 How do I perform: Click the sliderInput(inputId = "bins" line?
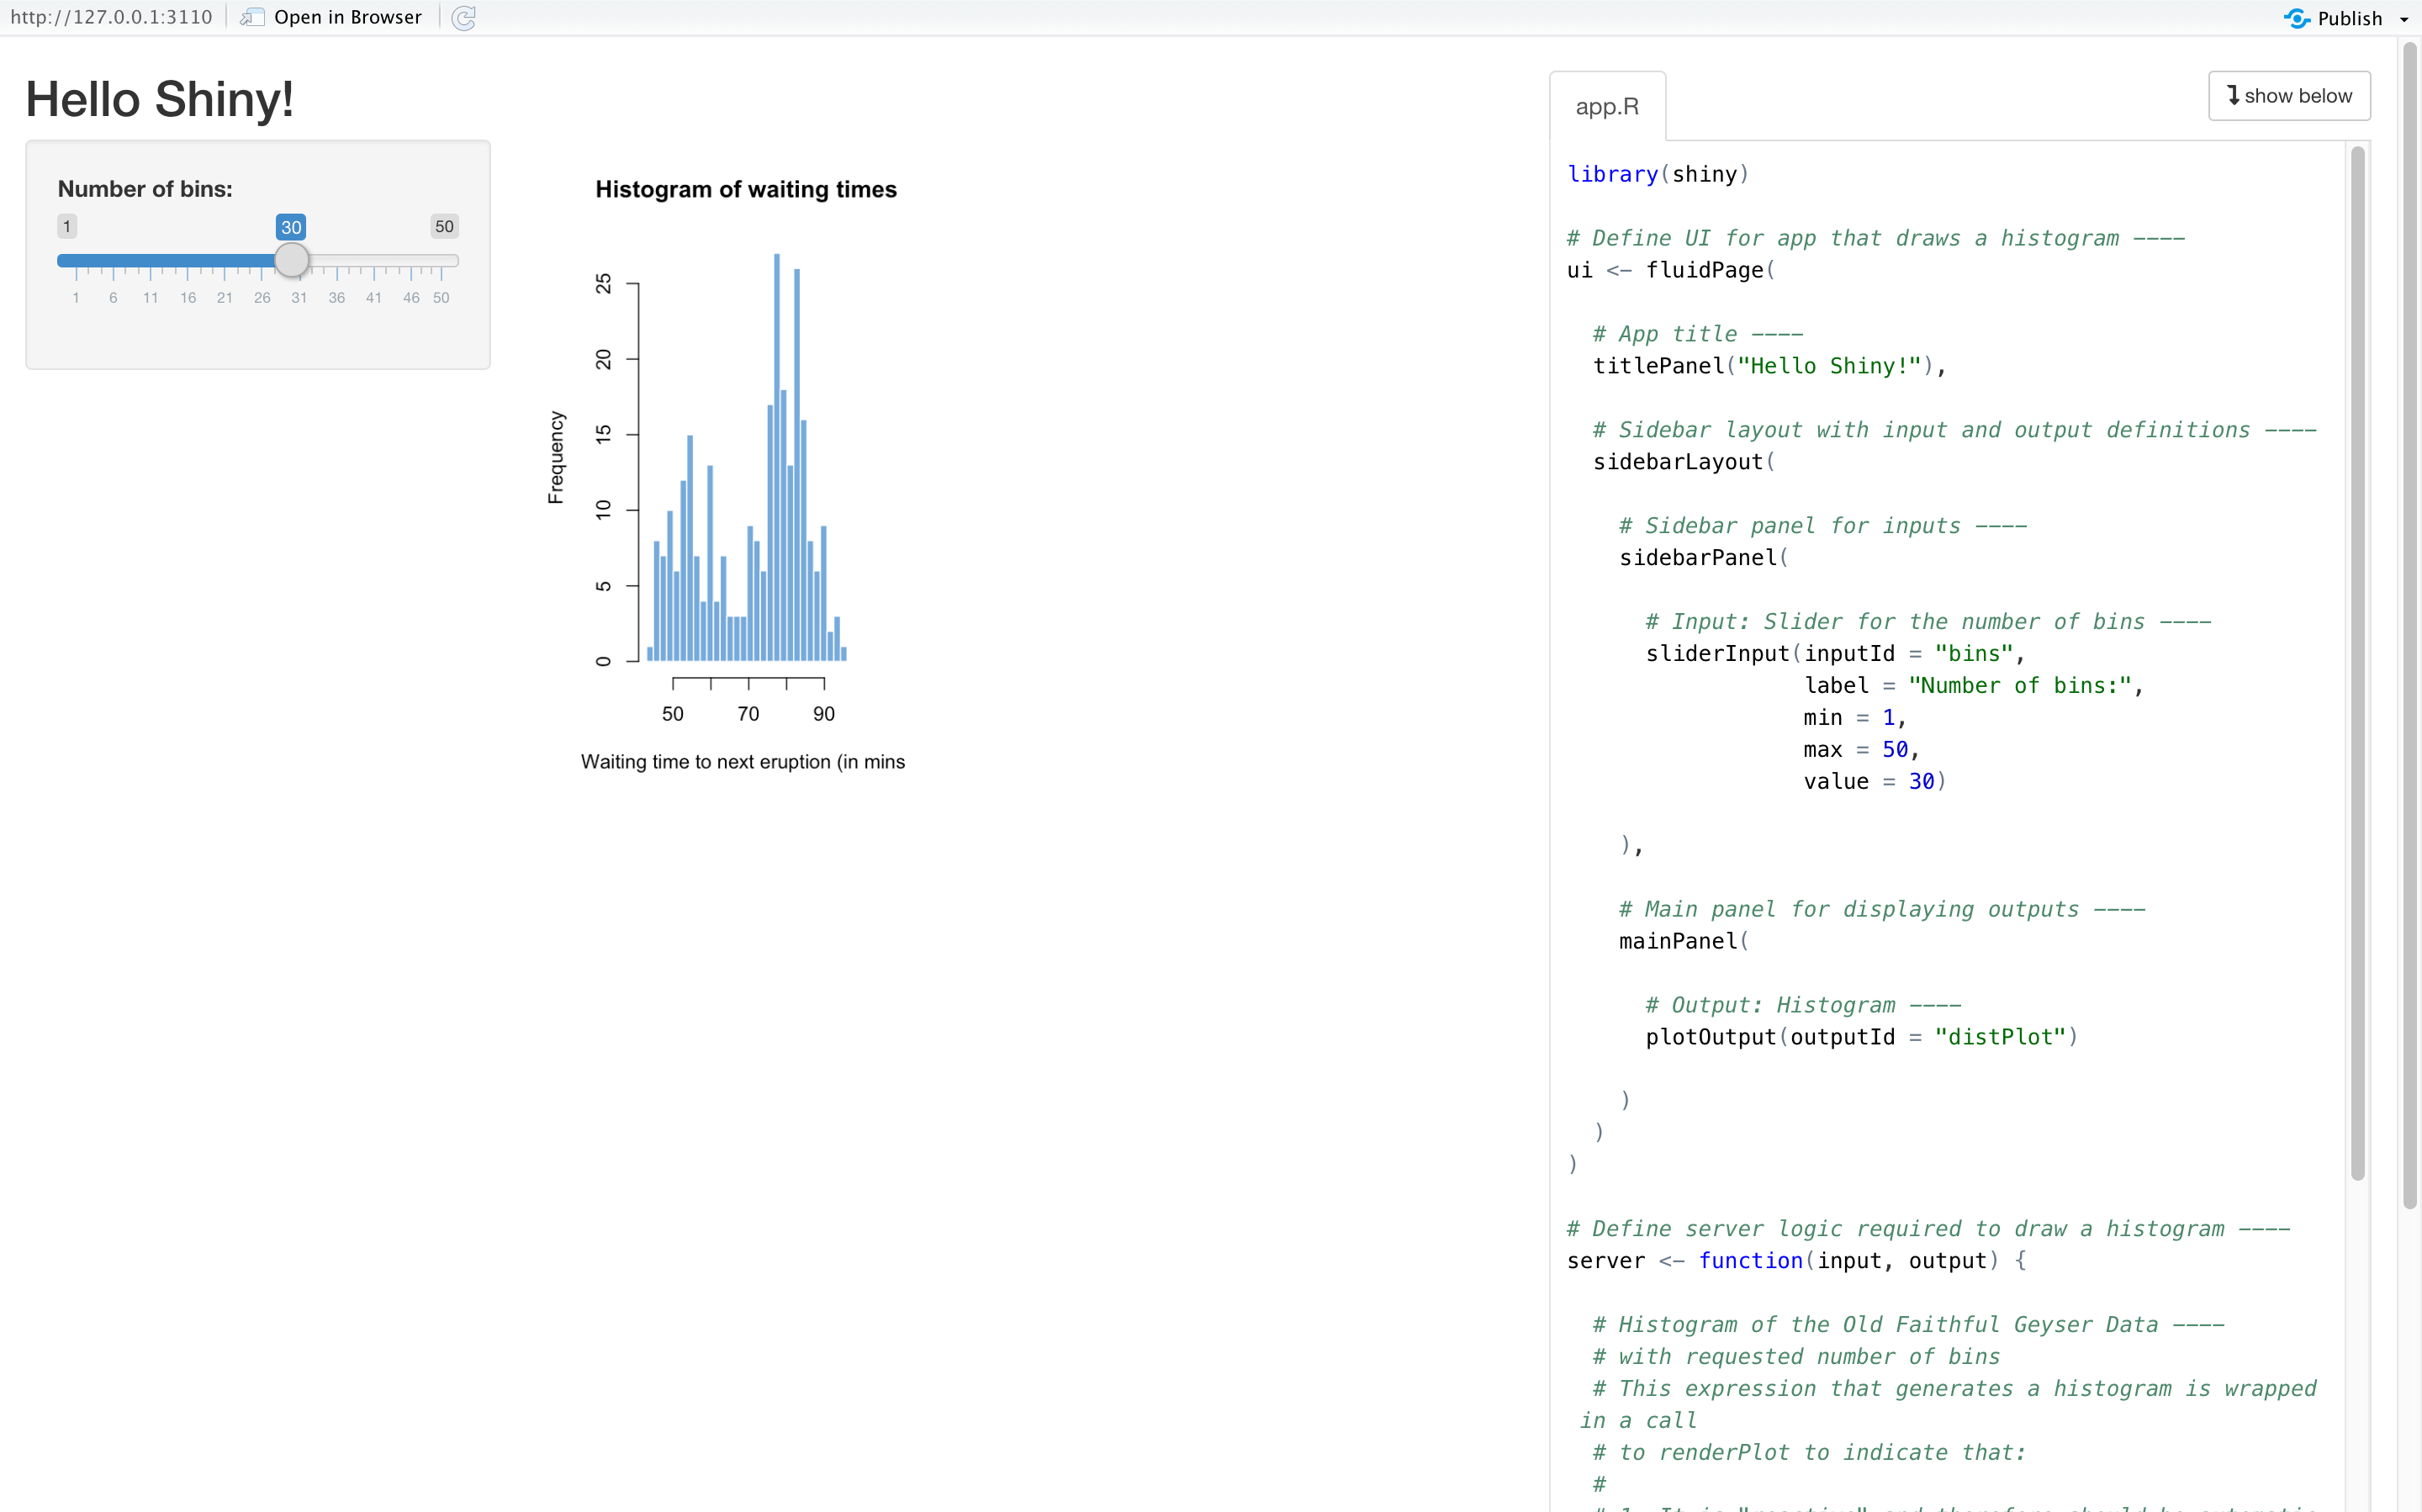(1836, 654)
